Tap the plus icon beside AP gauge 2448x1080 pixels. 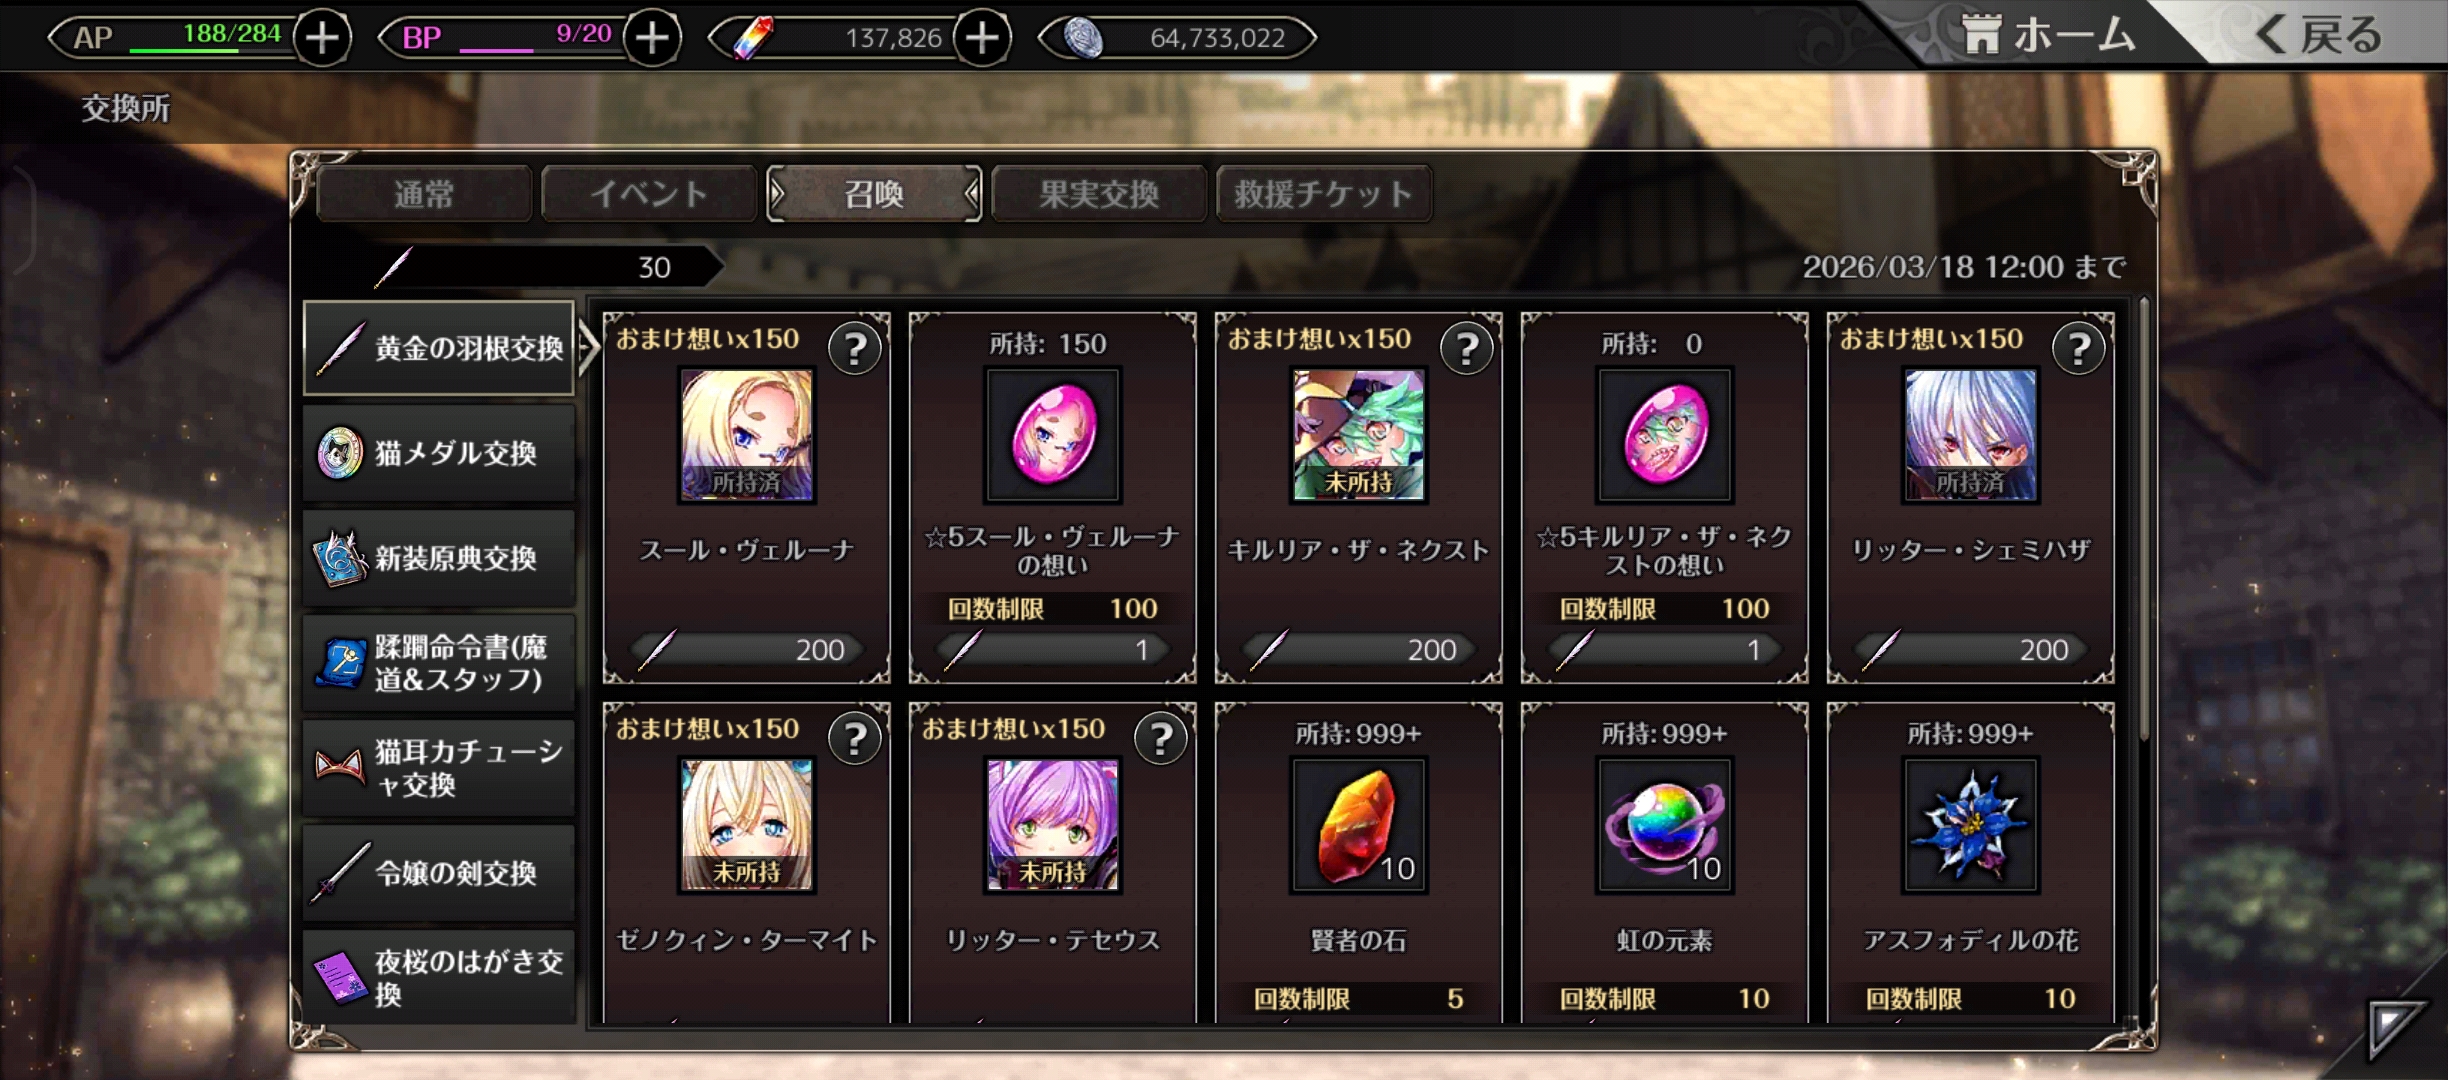[x=322, y=38]
